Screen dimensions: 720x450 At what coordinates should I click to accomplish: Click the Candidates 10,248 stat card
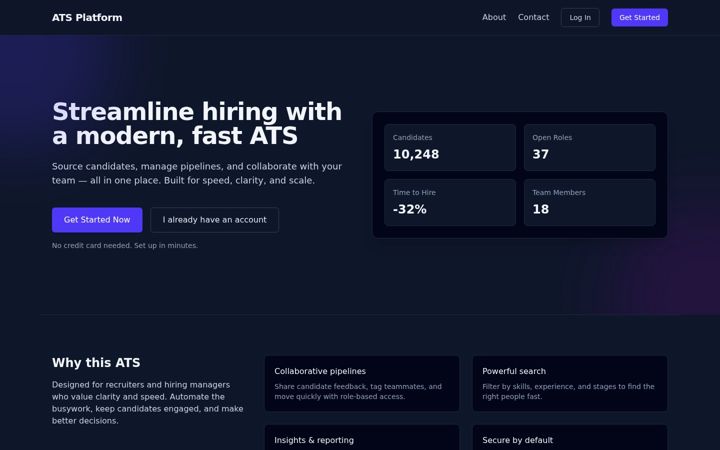click(450, 147)
